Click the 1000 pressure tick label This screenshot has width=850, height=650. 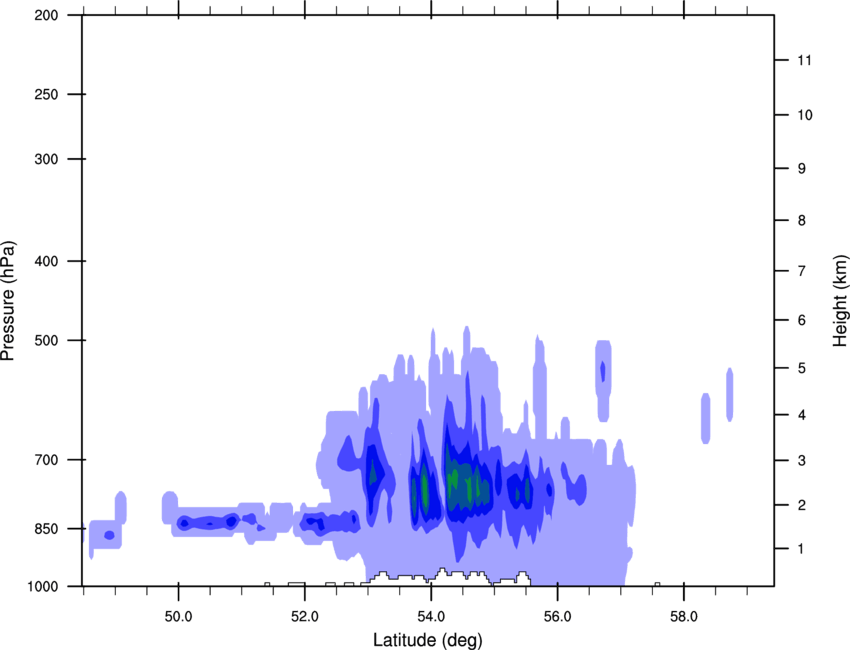tap(43, 586)
